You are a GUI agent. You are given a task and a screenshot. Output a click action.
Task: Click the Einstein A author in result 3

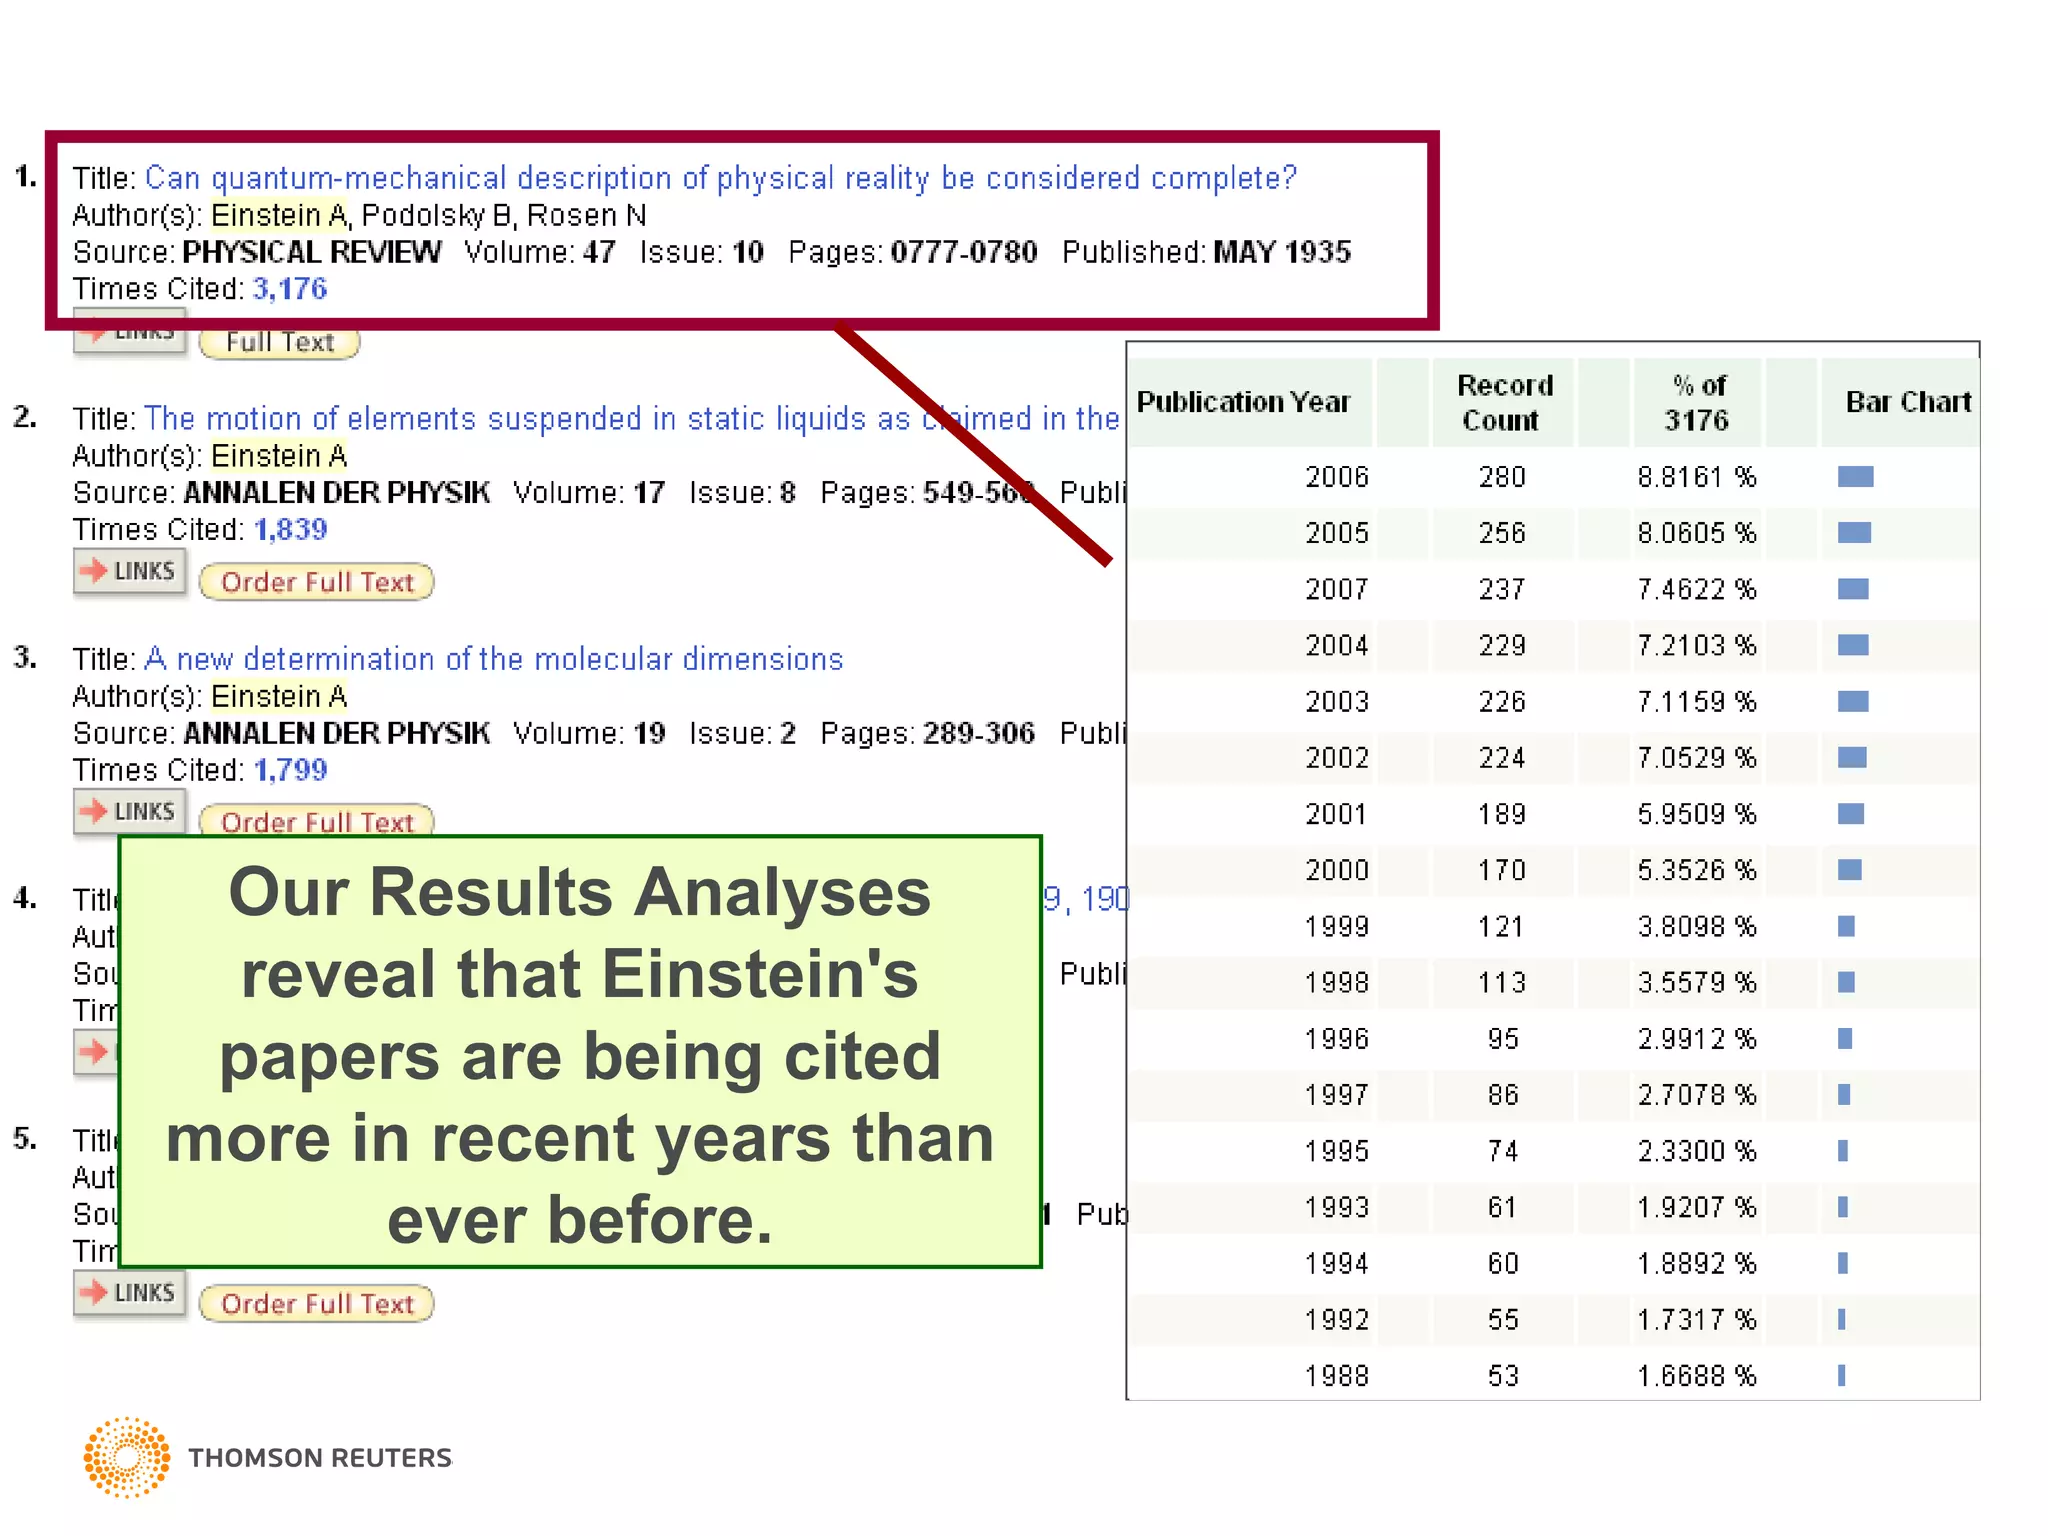pos(279,696)
